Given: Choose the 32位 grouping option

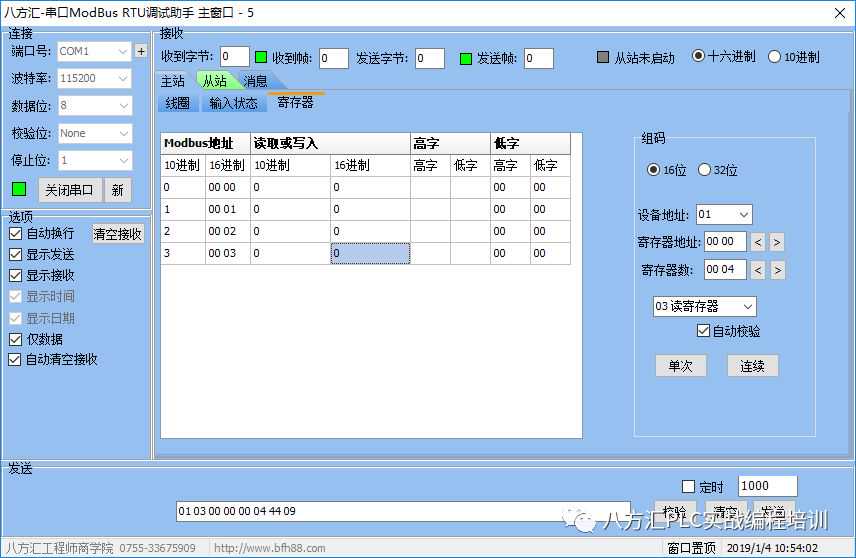Looking at the screenshot, I should click(704, 170).
